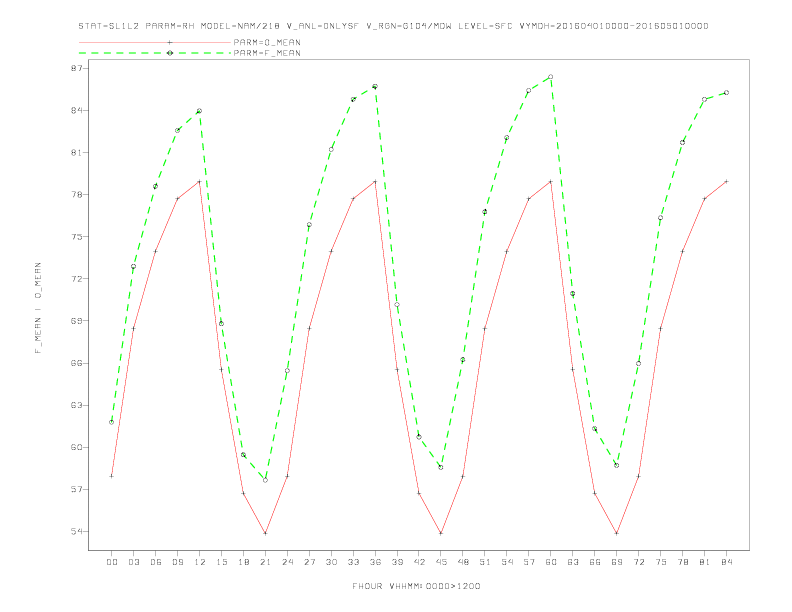Click the red O_MEAN peak point at hour 12
792x612 pixels.
tap(200, 181)
